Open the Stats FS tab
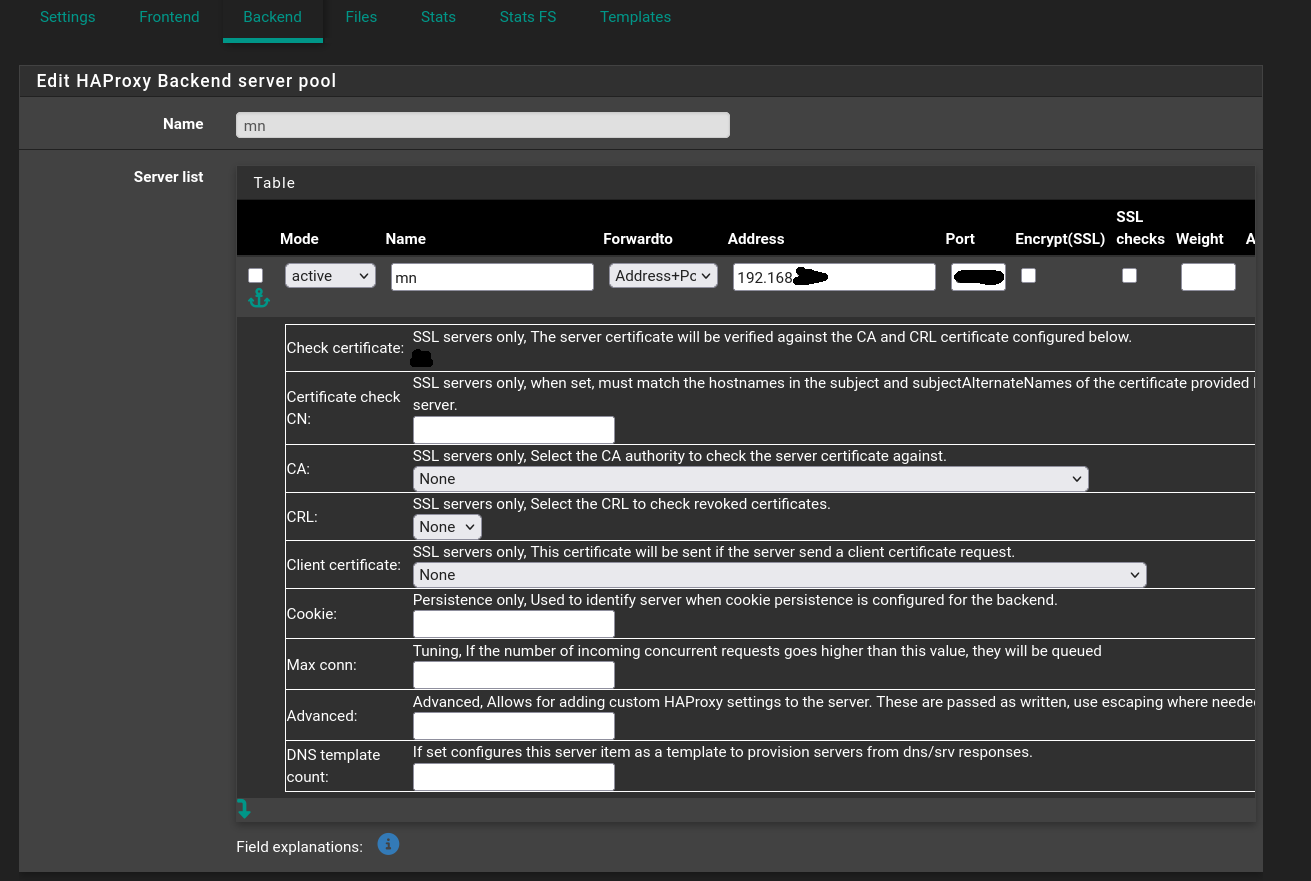The width and height of the screenshot is (1311, 881). (x=528, y=17)
